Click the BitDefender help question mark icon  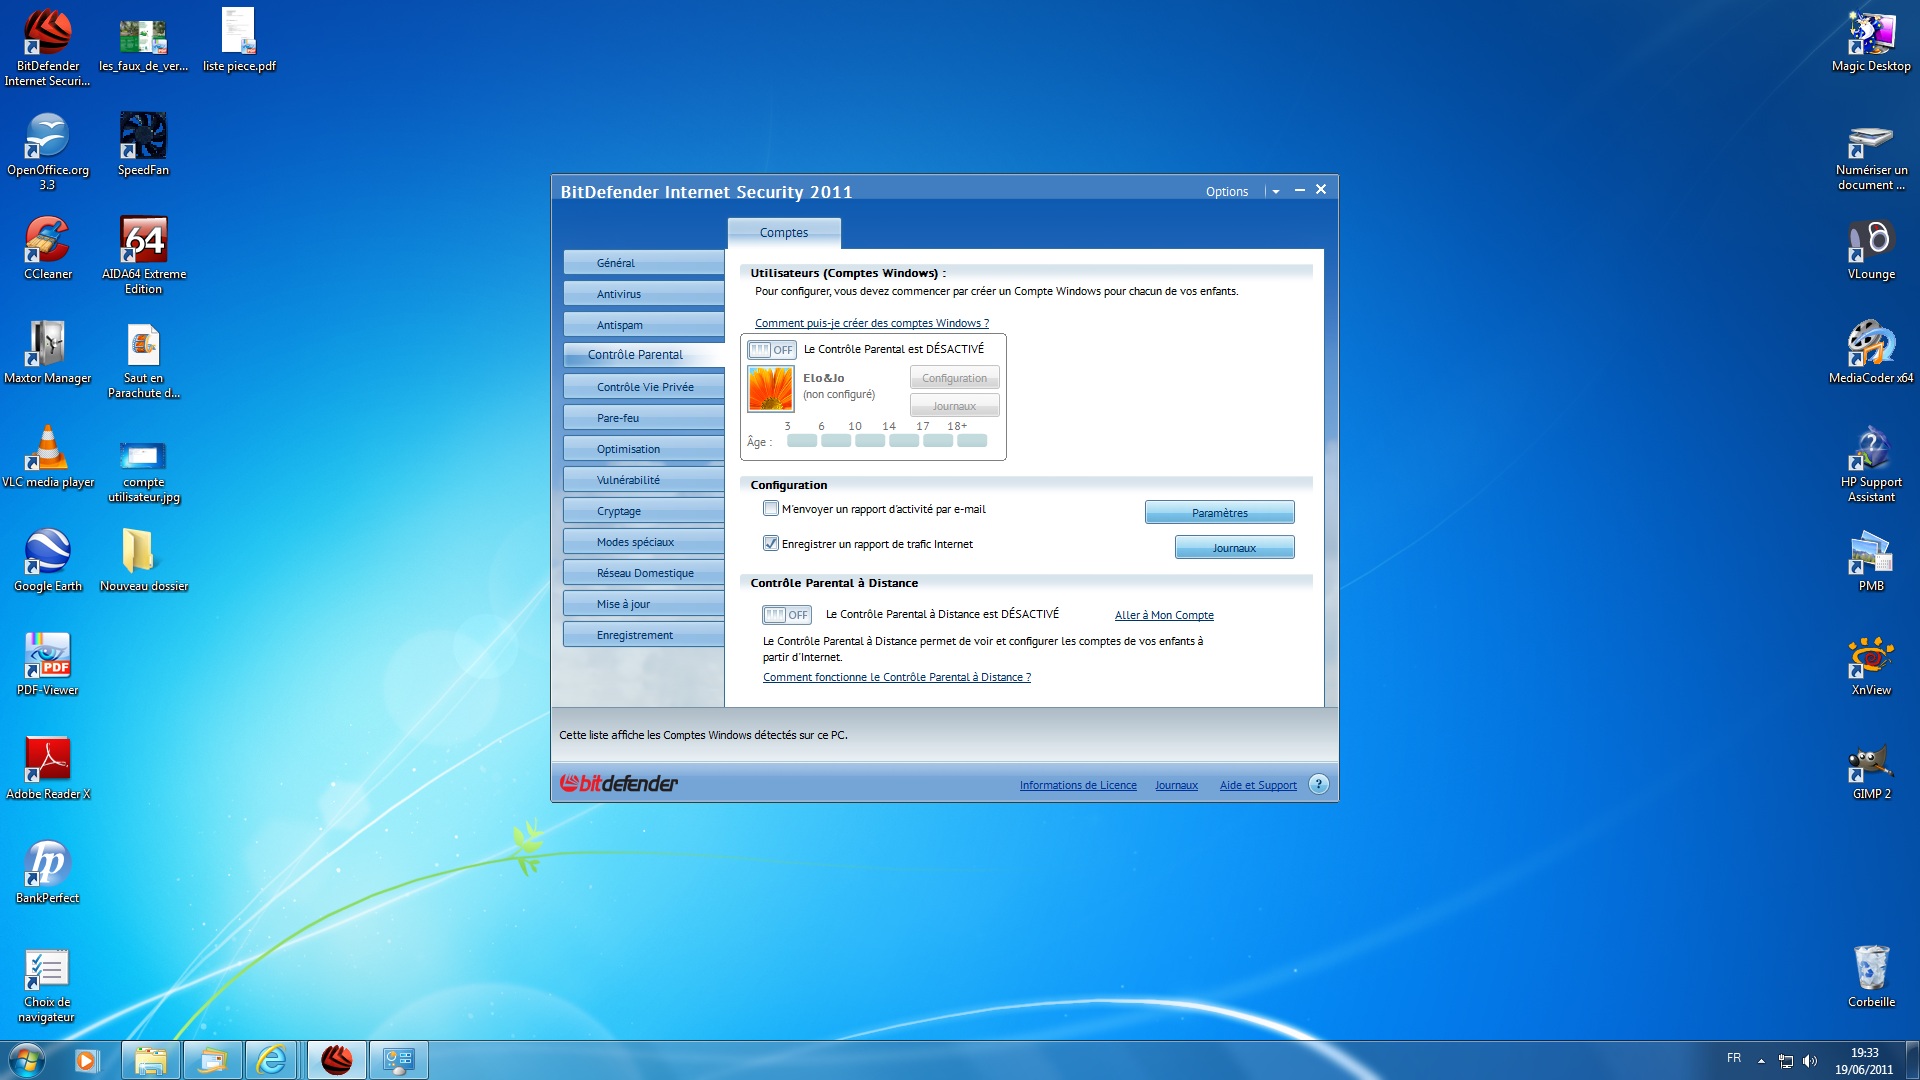(x=1319, y=784)
